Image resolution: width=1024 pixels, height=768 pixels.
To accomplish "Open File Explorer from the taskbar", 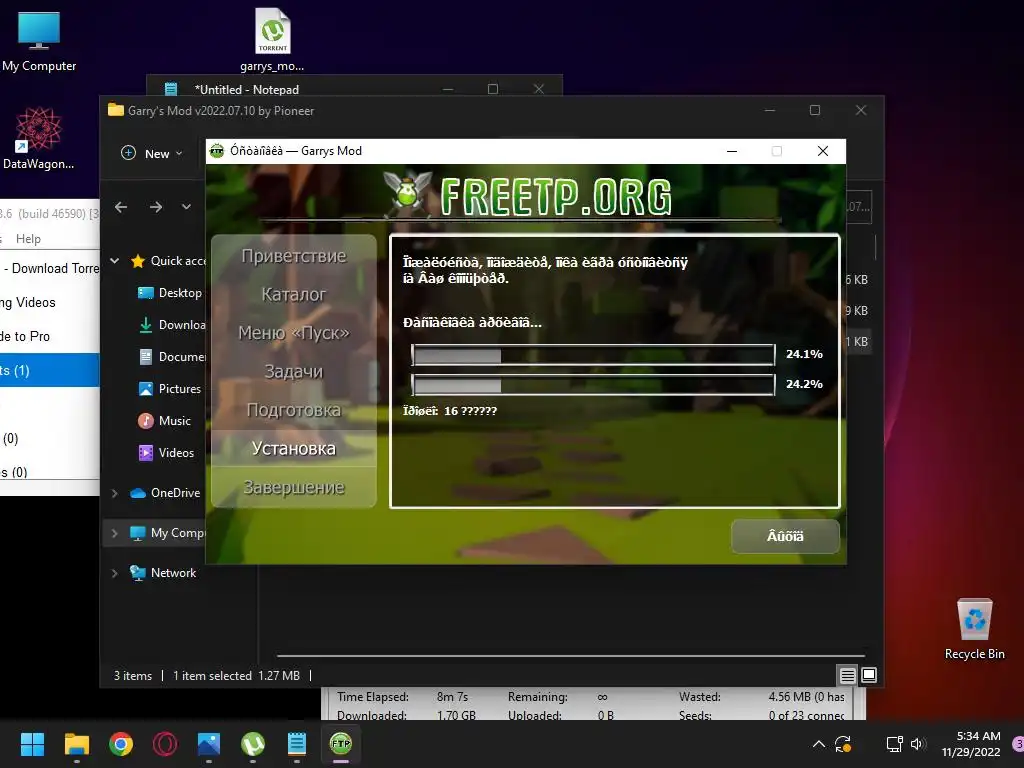I will pyautogui.click(x=76, y=744).
